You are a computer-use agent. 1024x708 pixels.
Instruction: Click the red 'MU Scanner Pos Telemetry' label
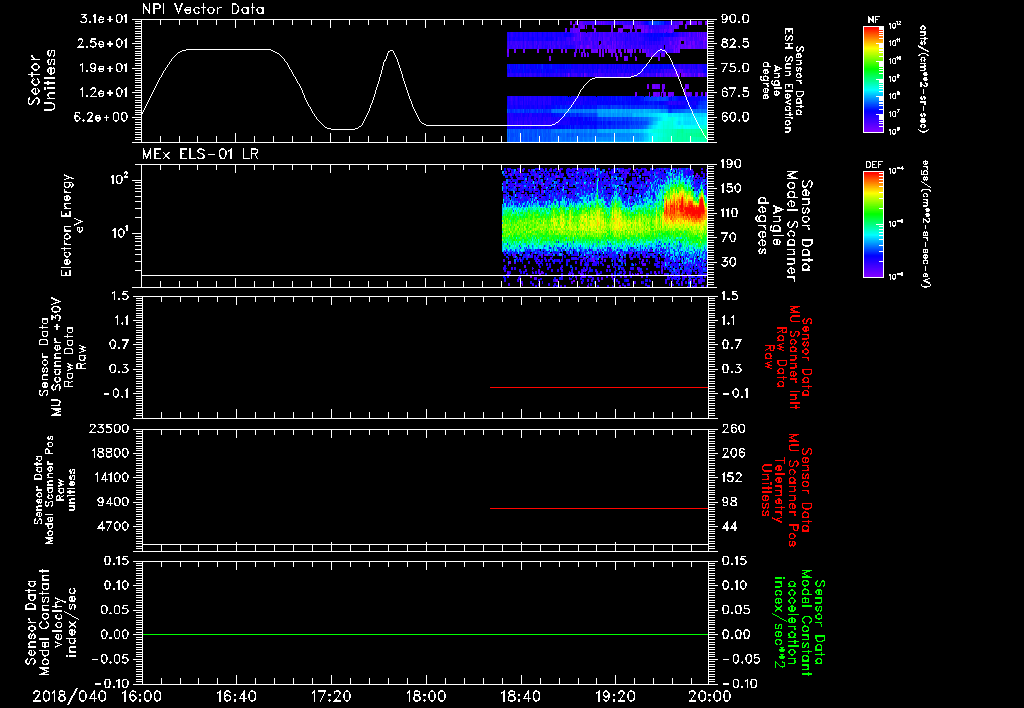[784, 490]
